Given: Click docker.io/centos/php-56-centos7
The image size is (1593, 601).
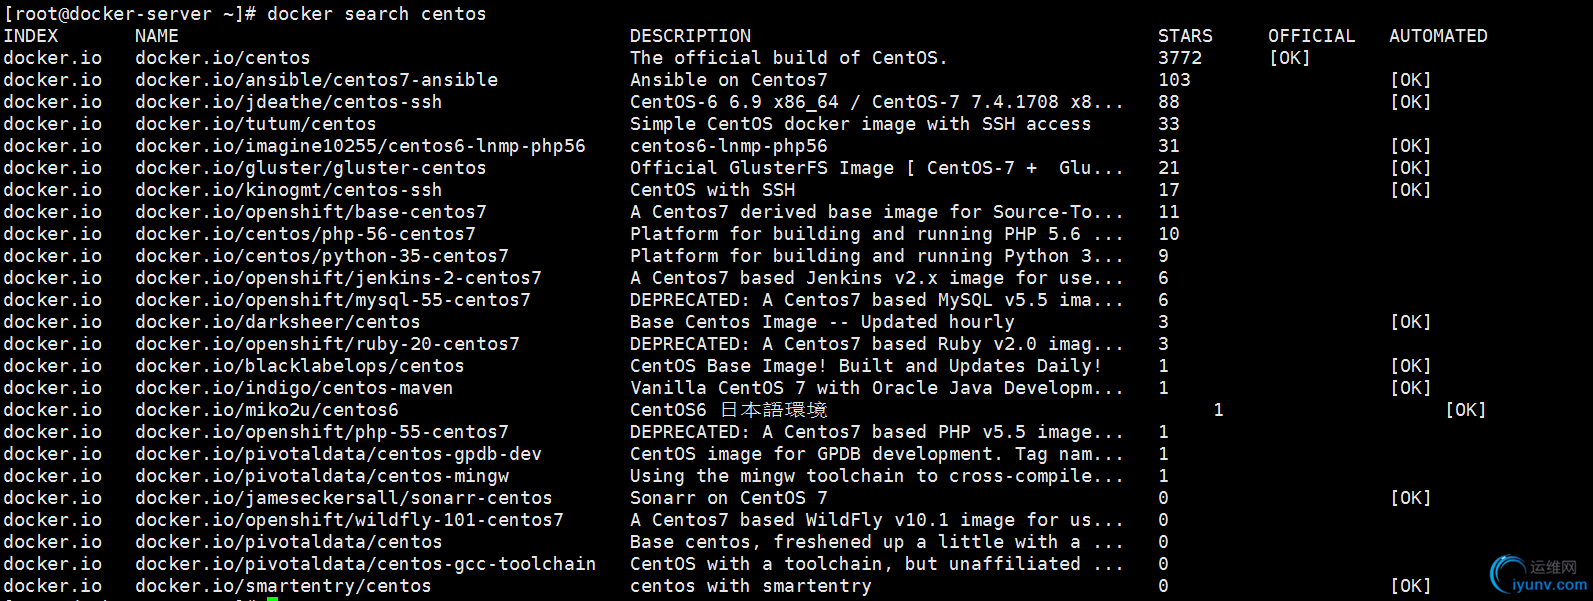Looking at the screenshot, I should [306, 234].
